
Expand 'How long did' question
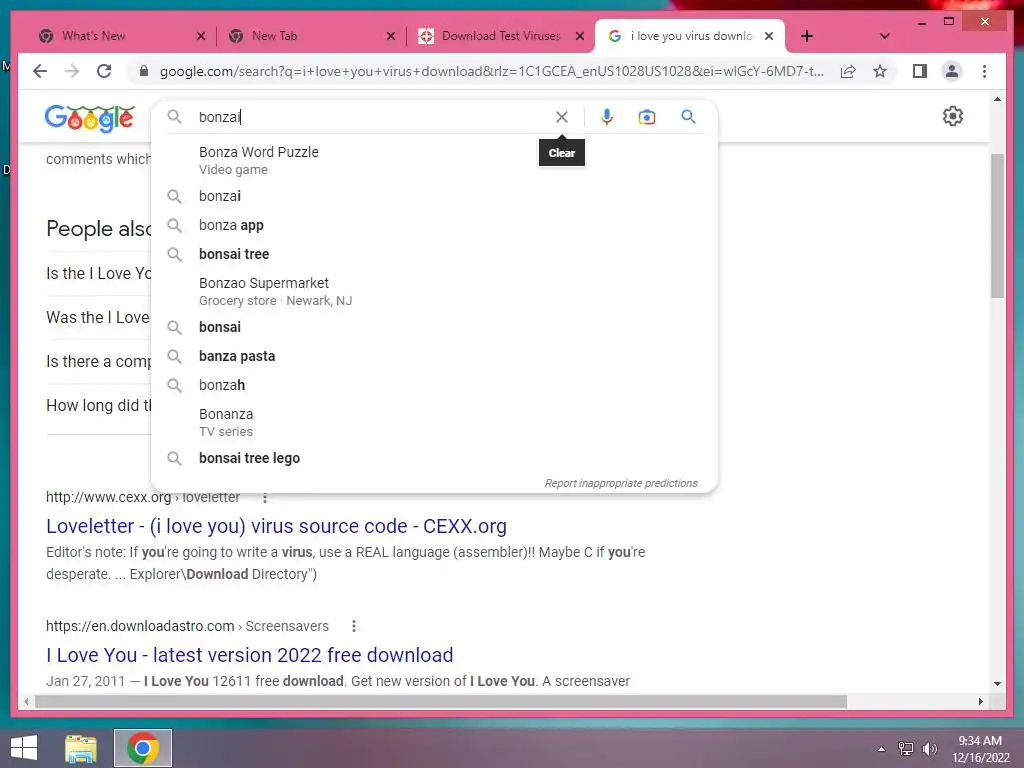click(99, 406)
